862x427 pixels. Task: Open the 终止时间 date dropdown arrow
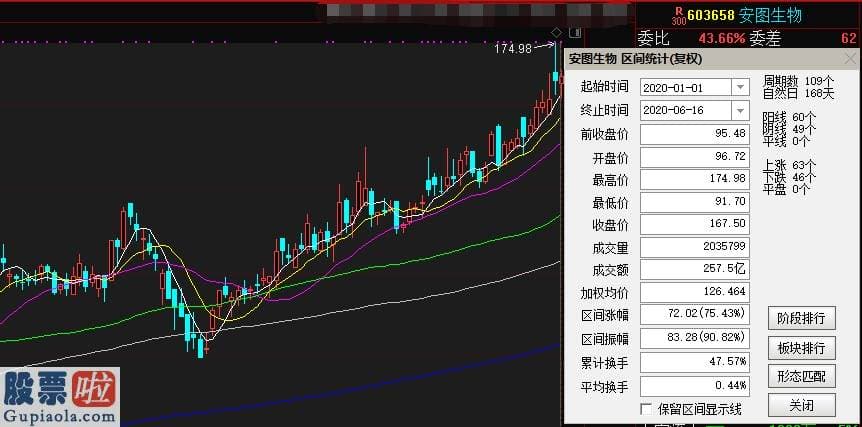coord(740,111)
